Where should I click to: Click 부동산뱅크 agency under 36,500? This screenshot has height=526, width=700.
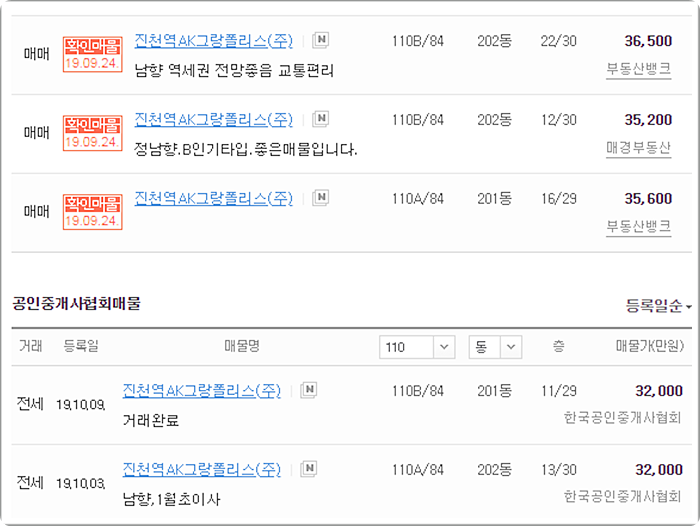(638, 69)
